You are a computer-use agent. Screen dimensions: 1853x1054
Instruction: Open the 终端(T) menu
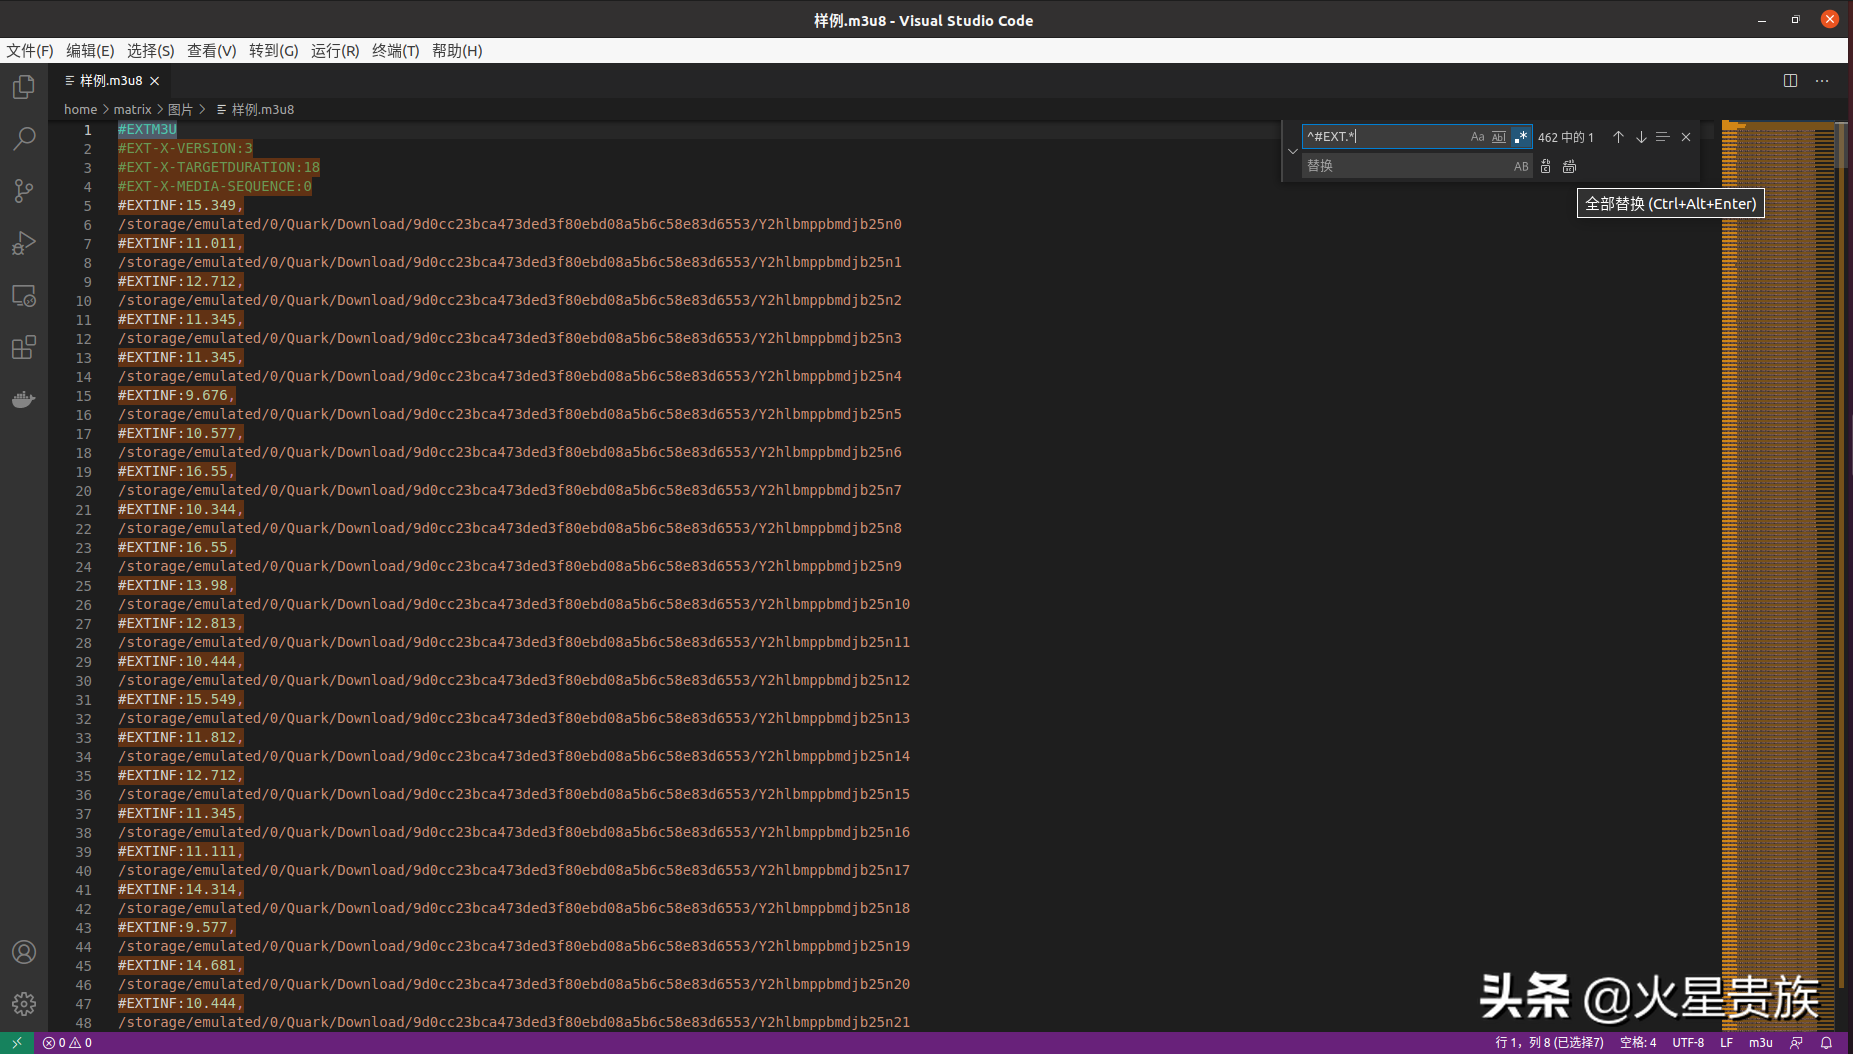pos(396,51)
